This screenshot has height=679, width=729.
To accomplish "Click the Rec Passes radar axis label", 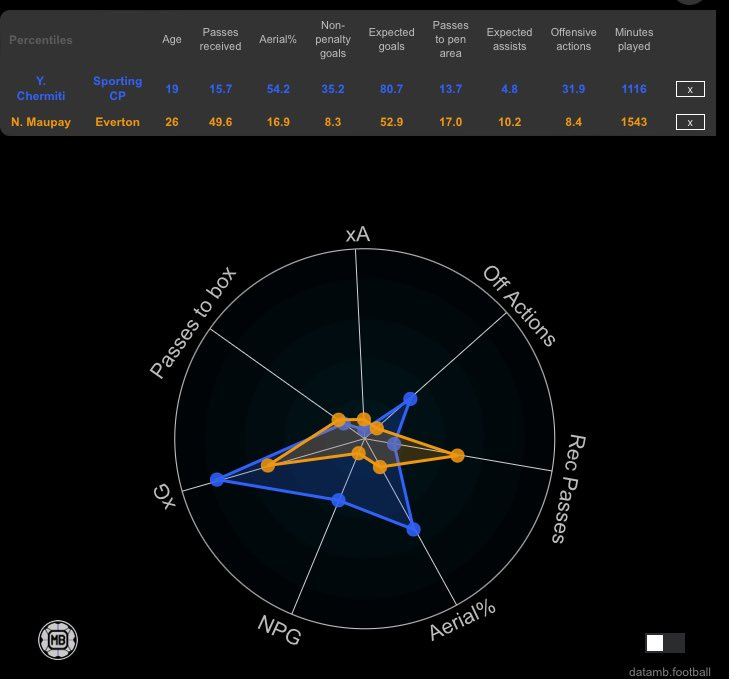I will pyautogui.click(x=568, y=489).
